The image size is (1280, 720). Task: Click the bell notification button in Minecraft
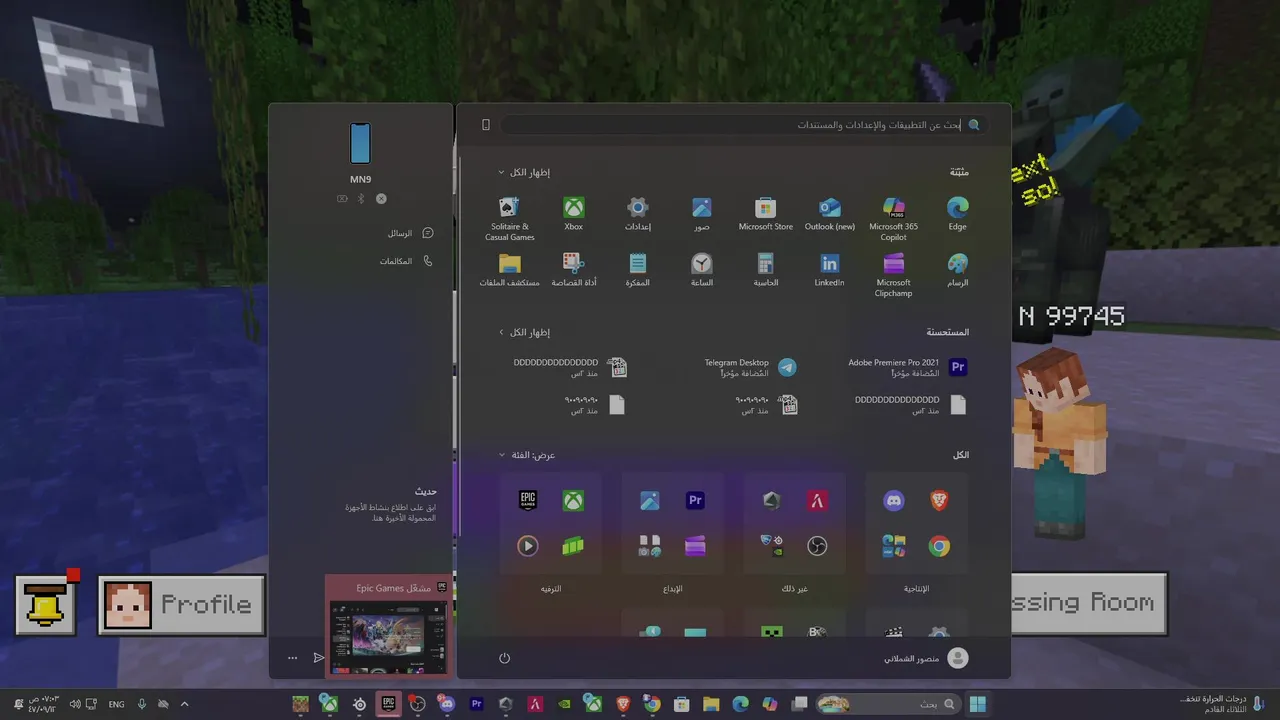click(x=45, y=604)
